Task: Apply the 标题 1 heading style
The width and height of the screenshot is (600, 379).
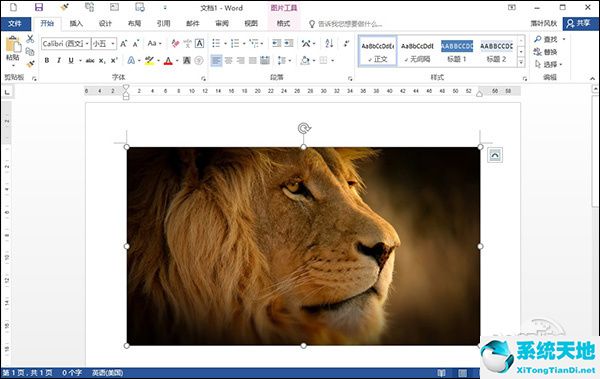Action: [x=457, y=51]
